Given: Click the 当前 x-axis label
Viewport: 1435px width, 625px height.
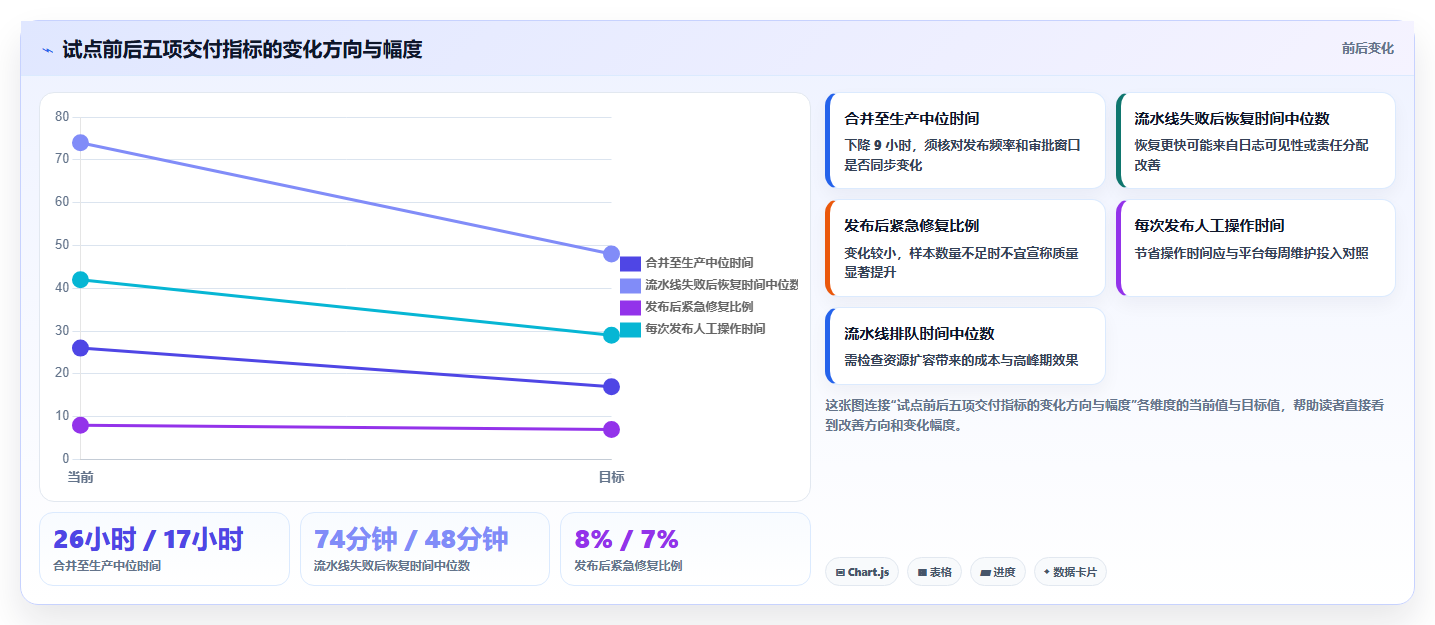Looking at the screenshot, I should 80,477.
